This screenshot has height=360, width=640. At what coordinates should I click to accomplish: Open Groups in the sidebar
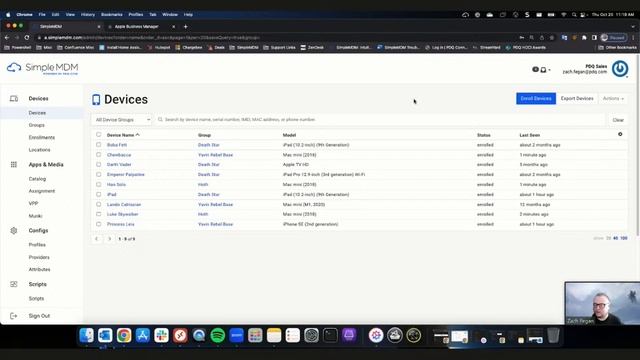(37, 125)
